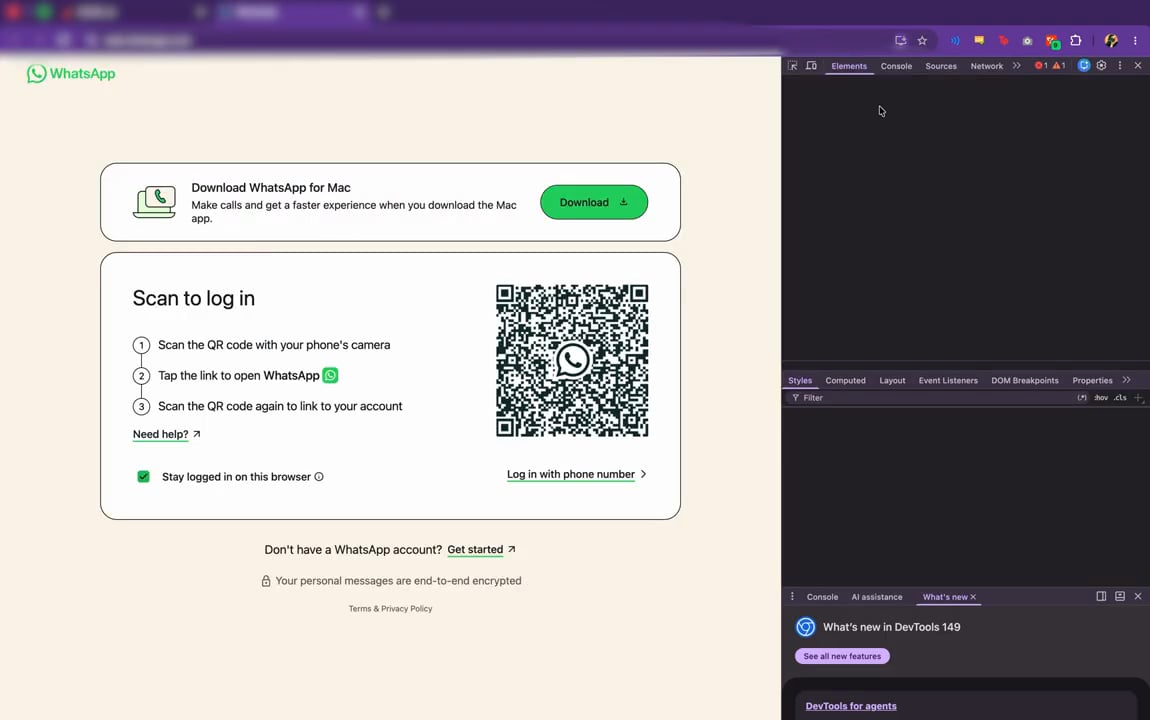Select the What's new drawer tab

click(945, 597)
